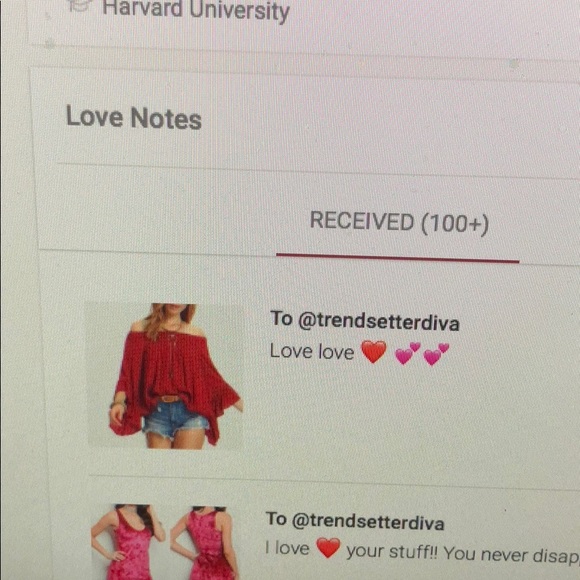Open @trendsetterdiva in the second love note
This screenshot has height=580, width=580.
click(368, 521)
